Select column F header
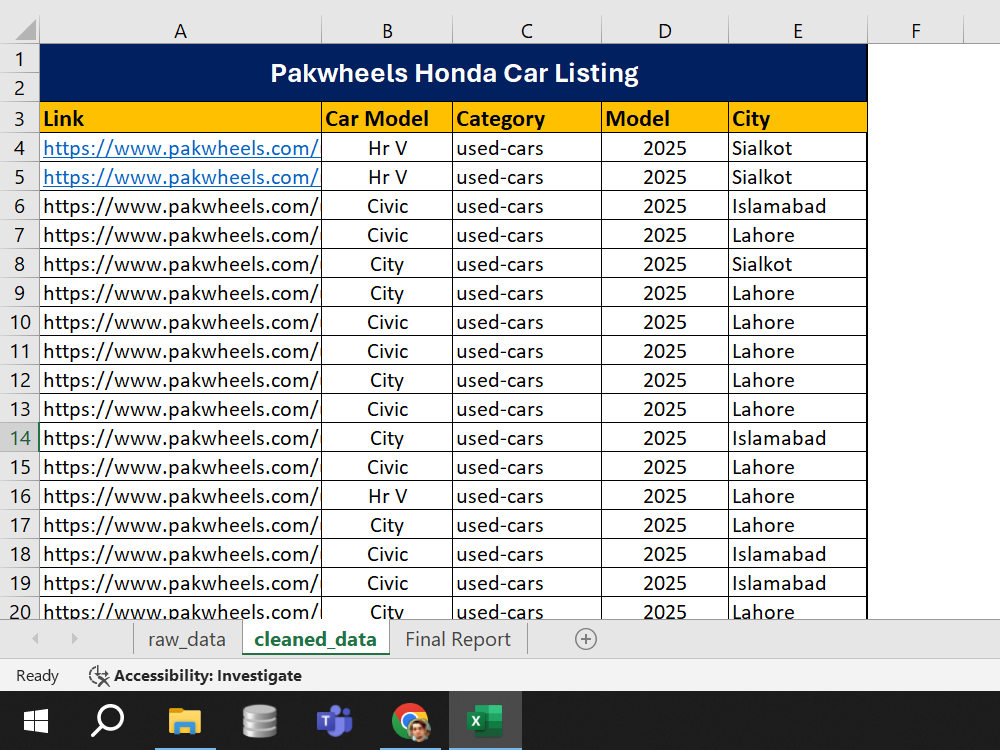The image size is (1000, 750). pos(916,31)
